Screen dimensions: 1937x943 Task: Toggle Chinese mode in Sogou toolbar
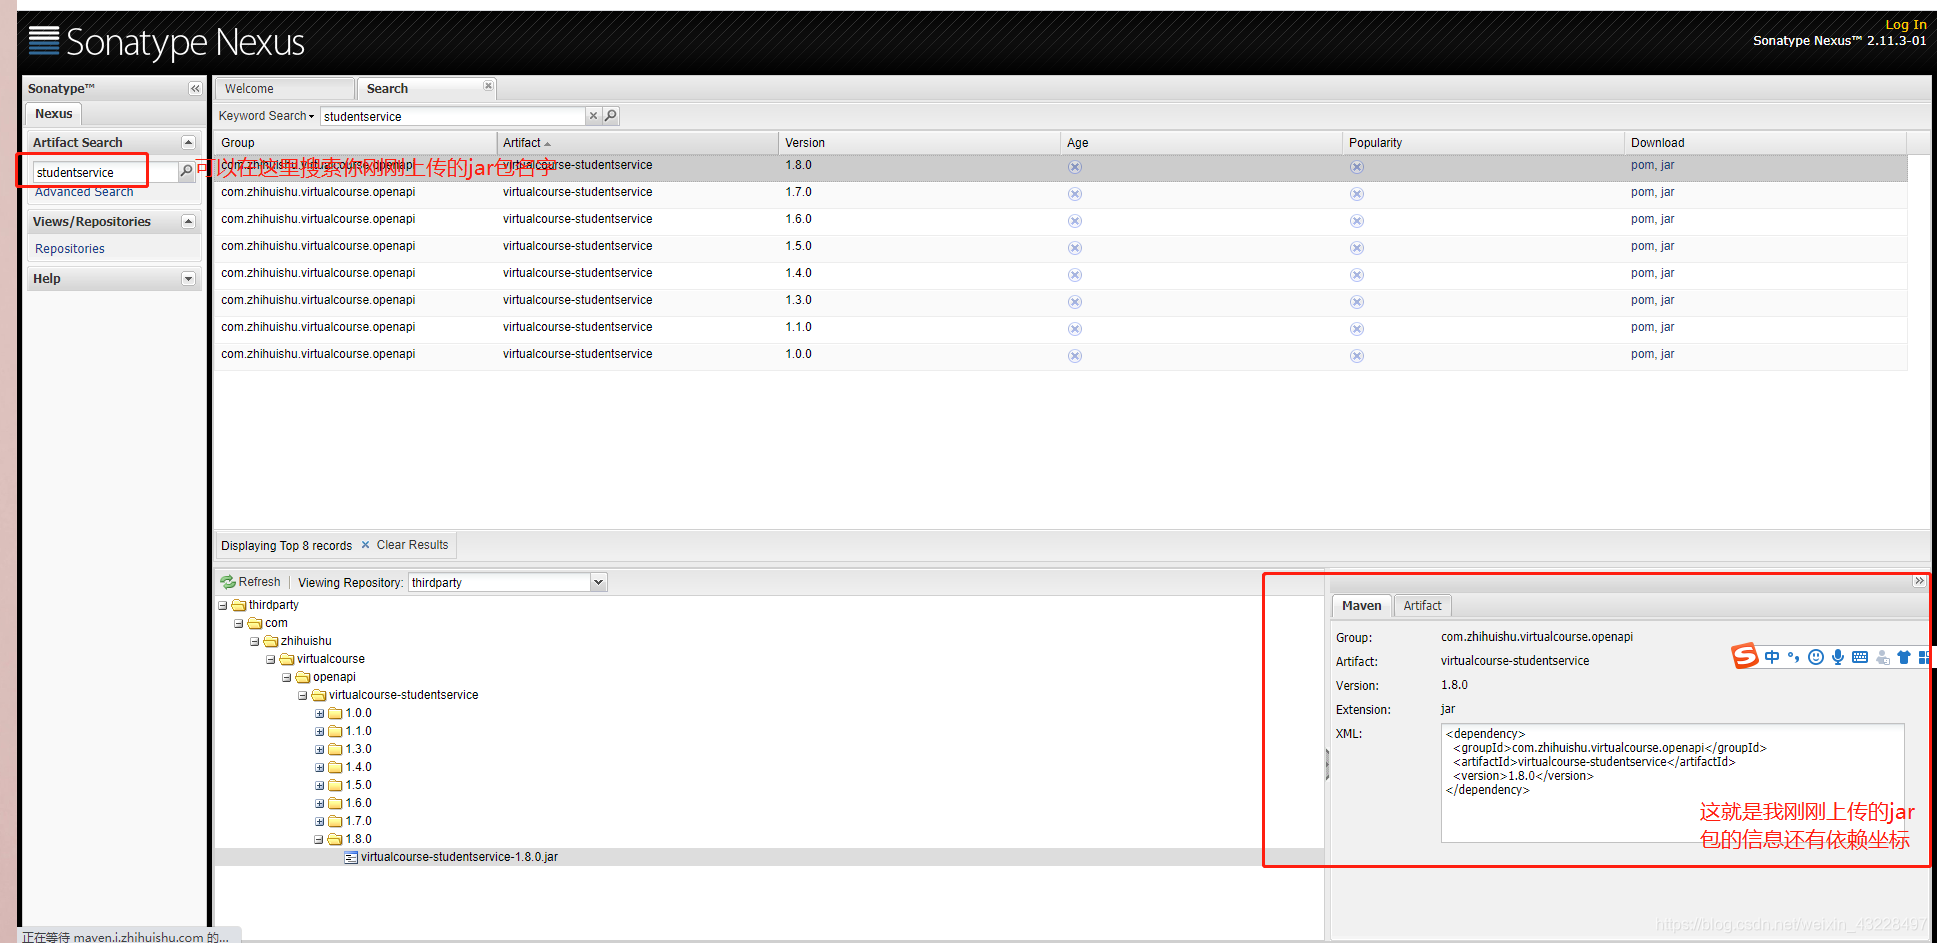pos(1772,657)
